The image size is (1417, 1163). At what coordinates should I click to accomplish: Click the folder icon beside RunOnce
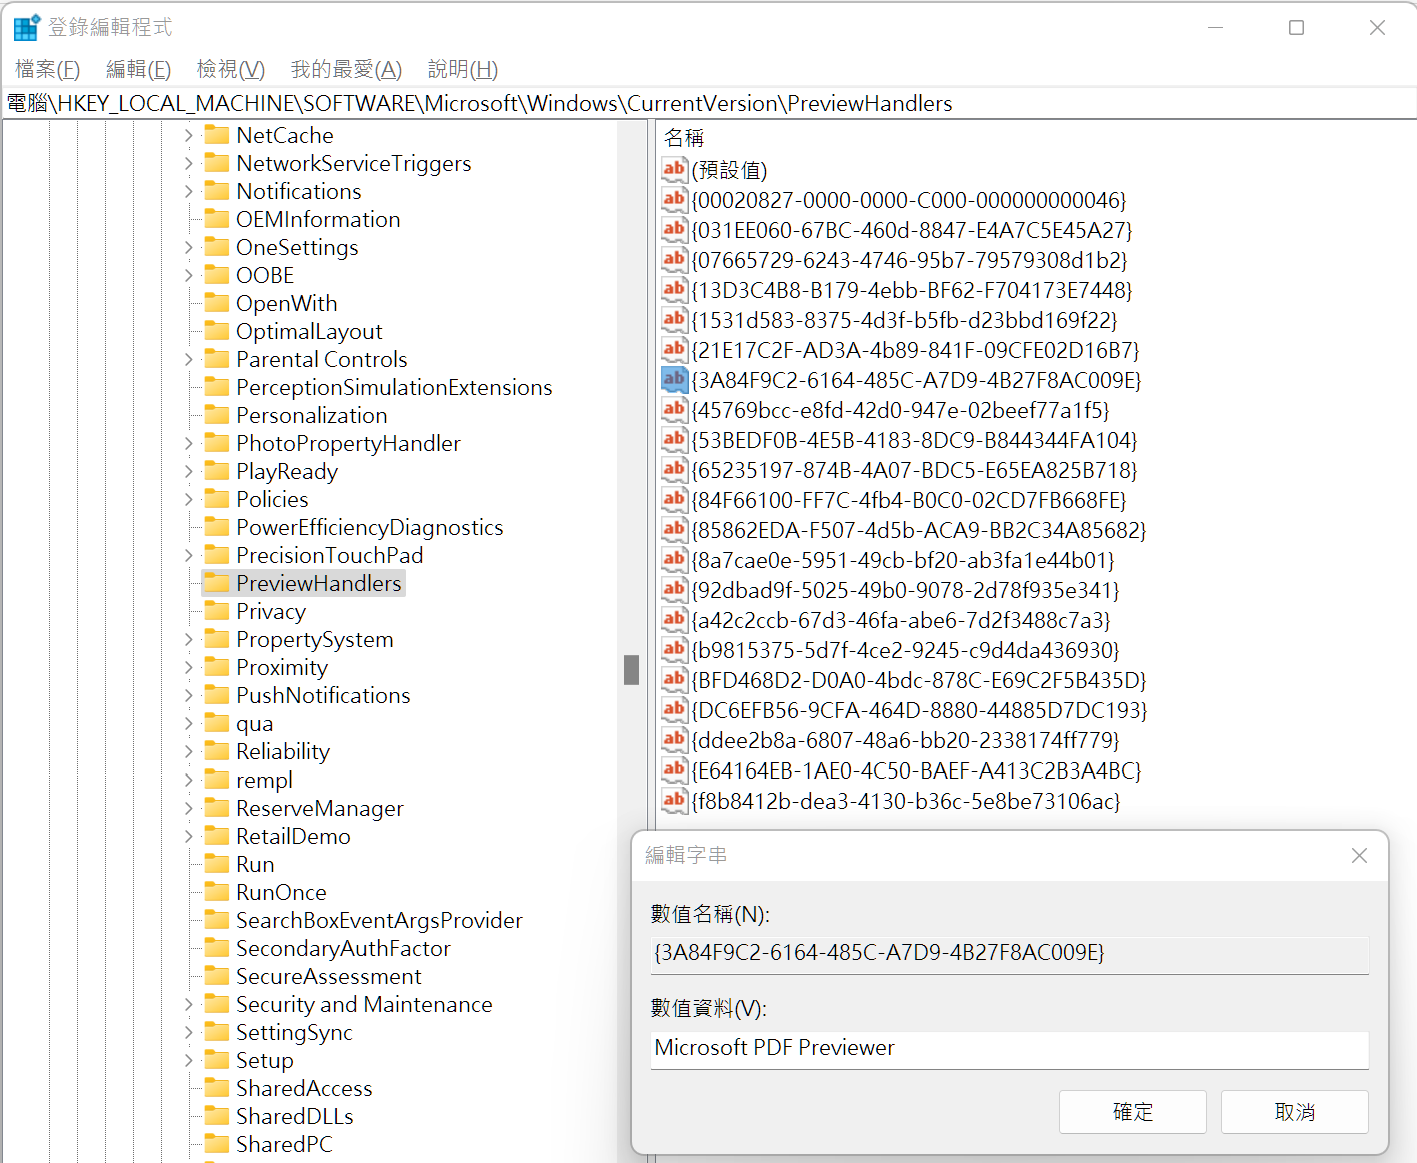click(x=217, y=892)
